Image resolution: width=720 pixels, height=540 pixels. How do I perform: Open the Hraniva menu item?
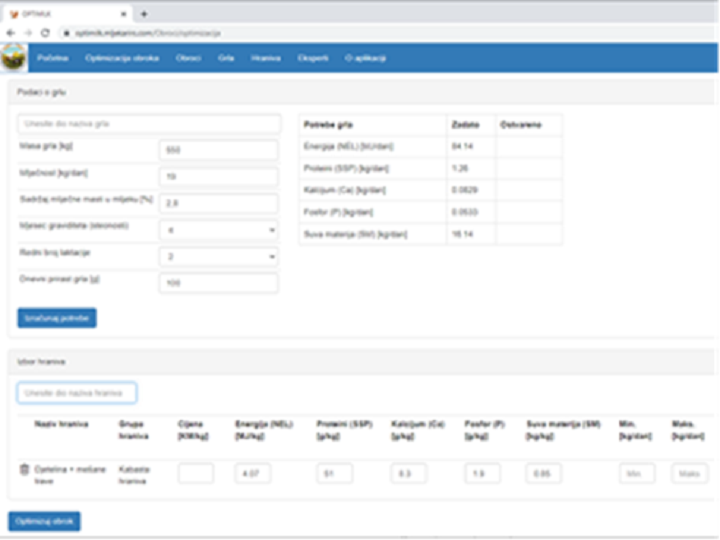(266, 58)
